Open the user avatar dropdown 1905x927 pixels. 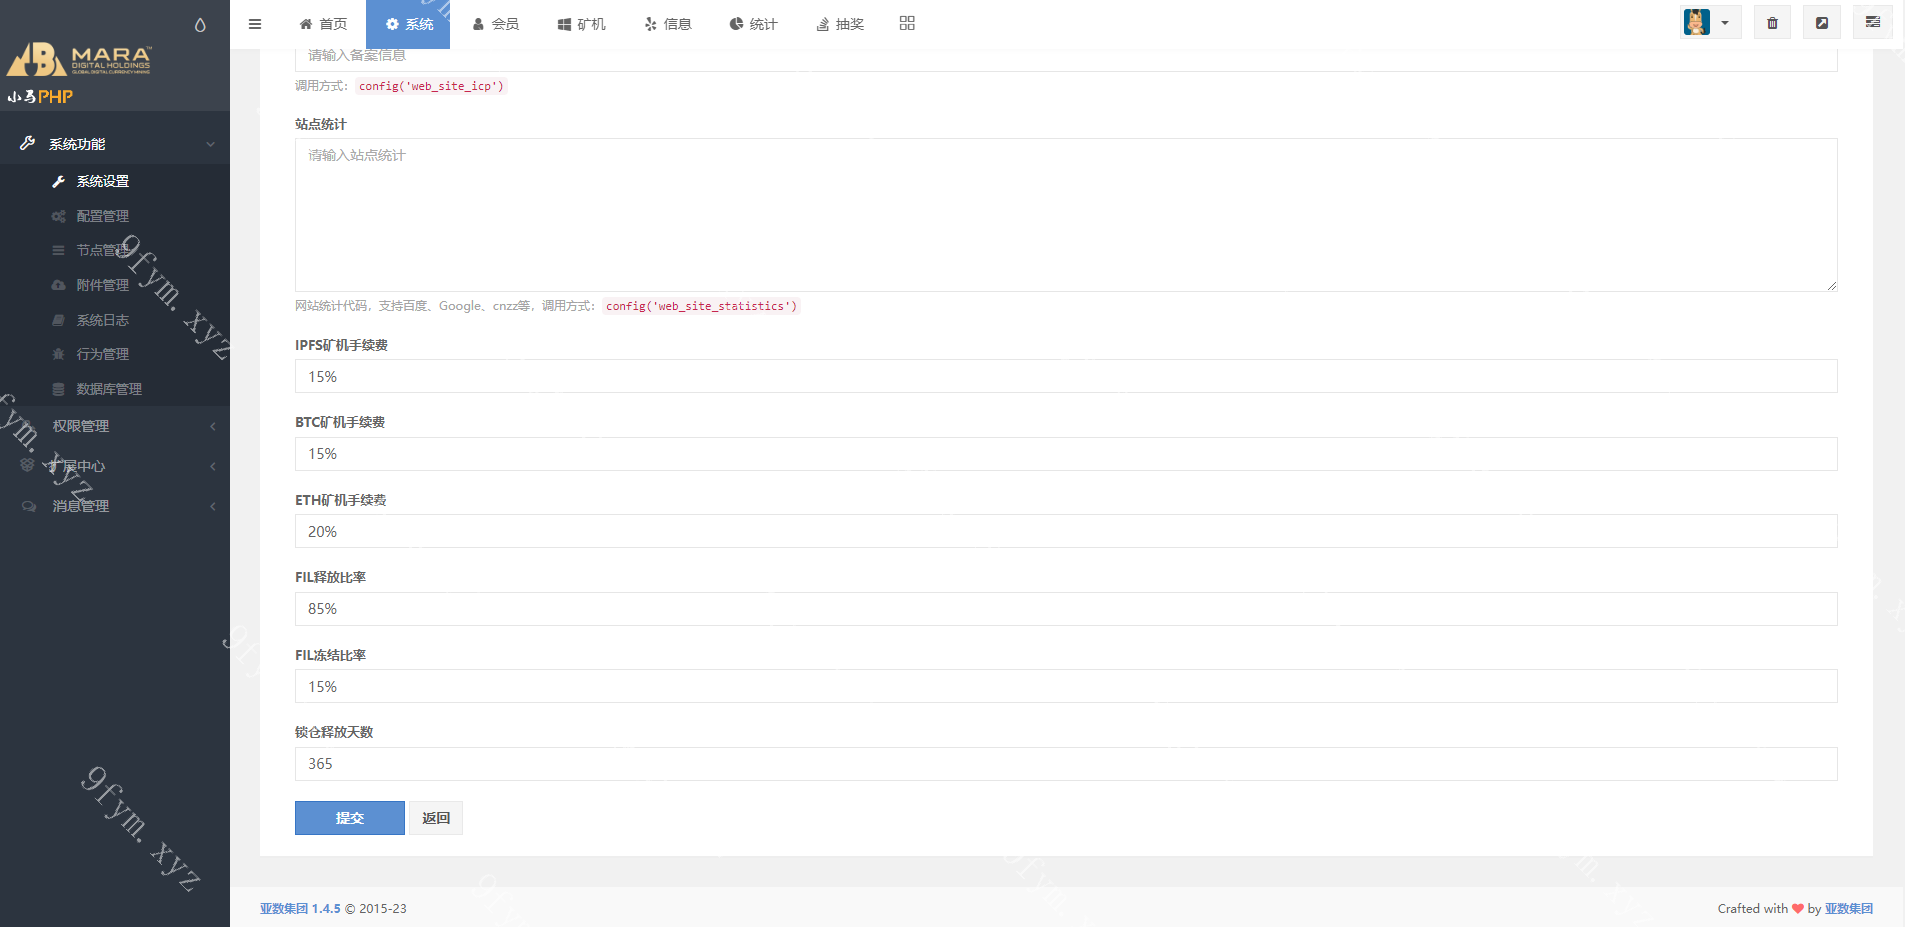[x=1710, y=23]
